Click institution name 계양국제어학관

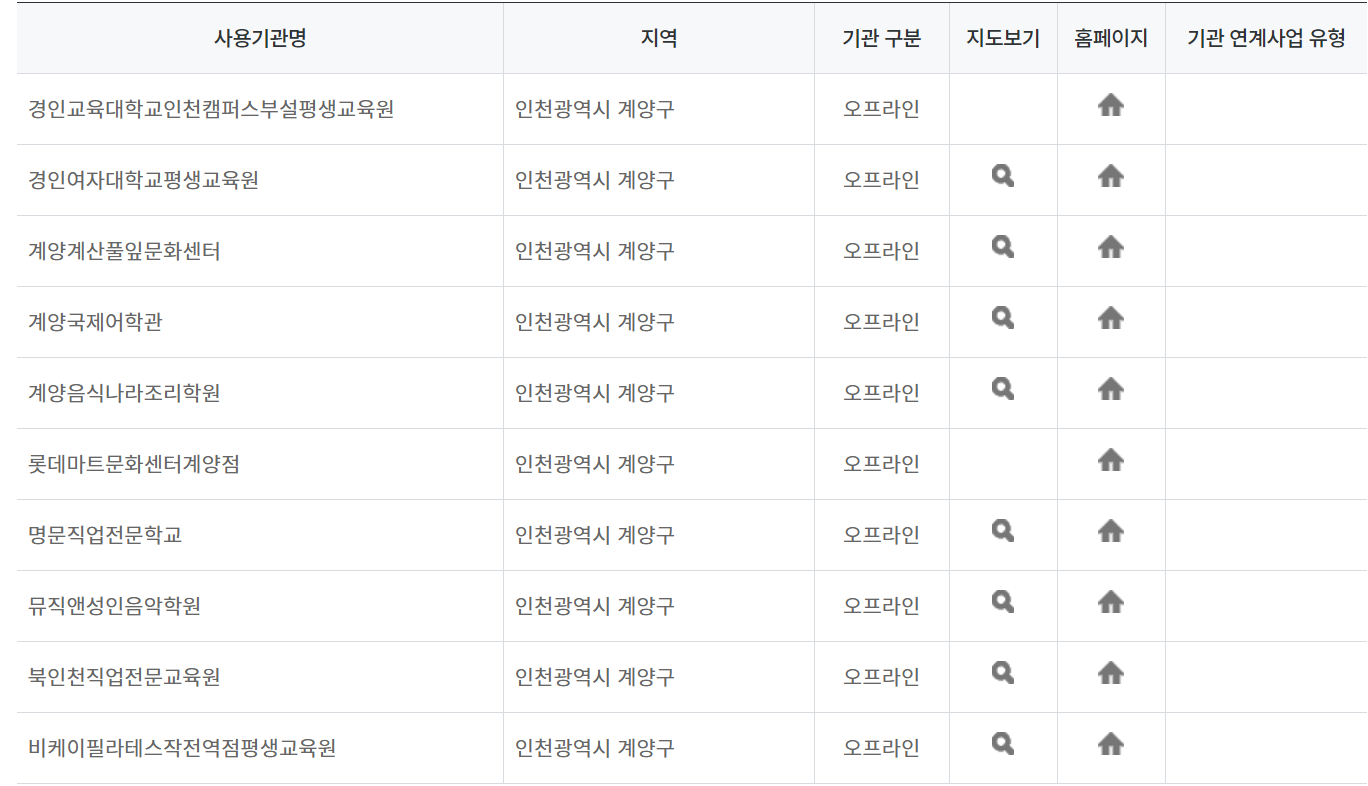(95, 322)
